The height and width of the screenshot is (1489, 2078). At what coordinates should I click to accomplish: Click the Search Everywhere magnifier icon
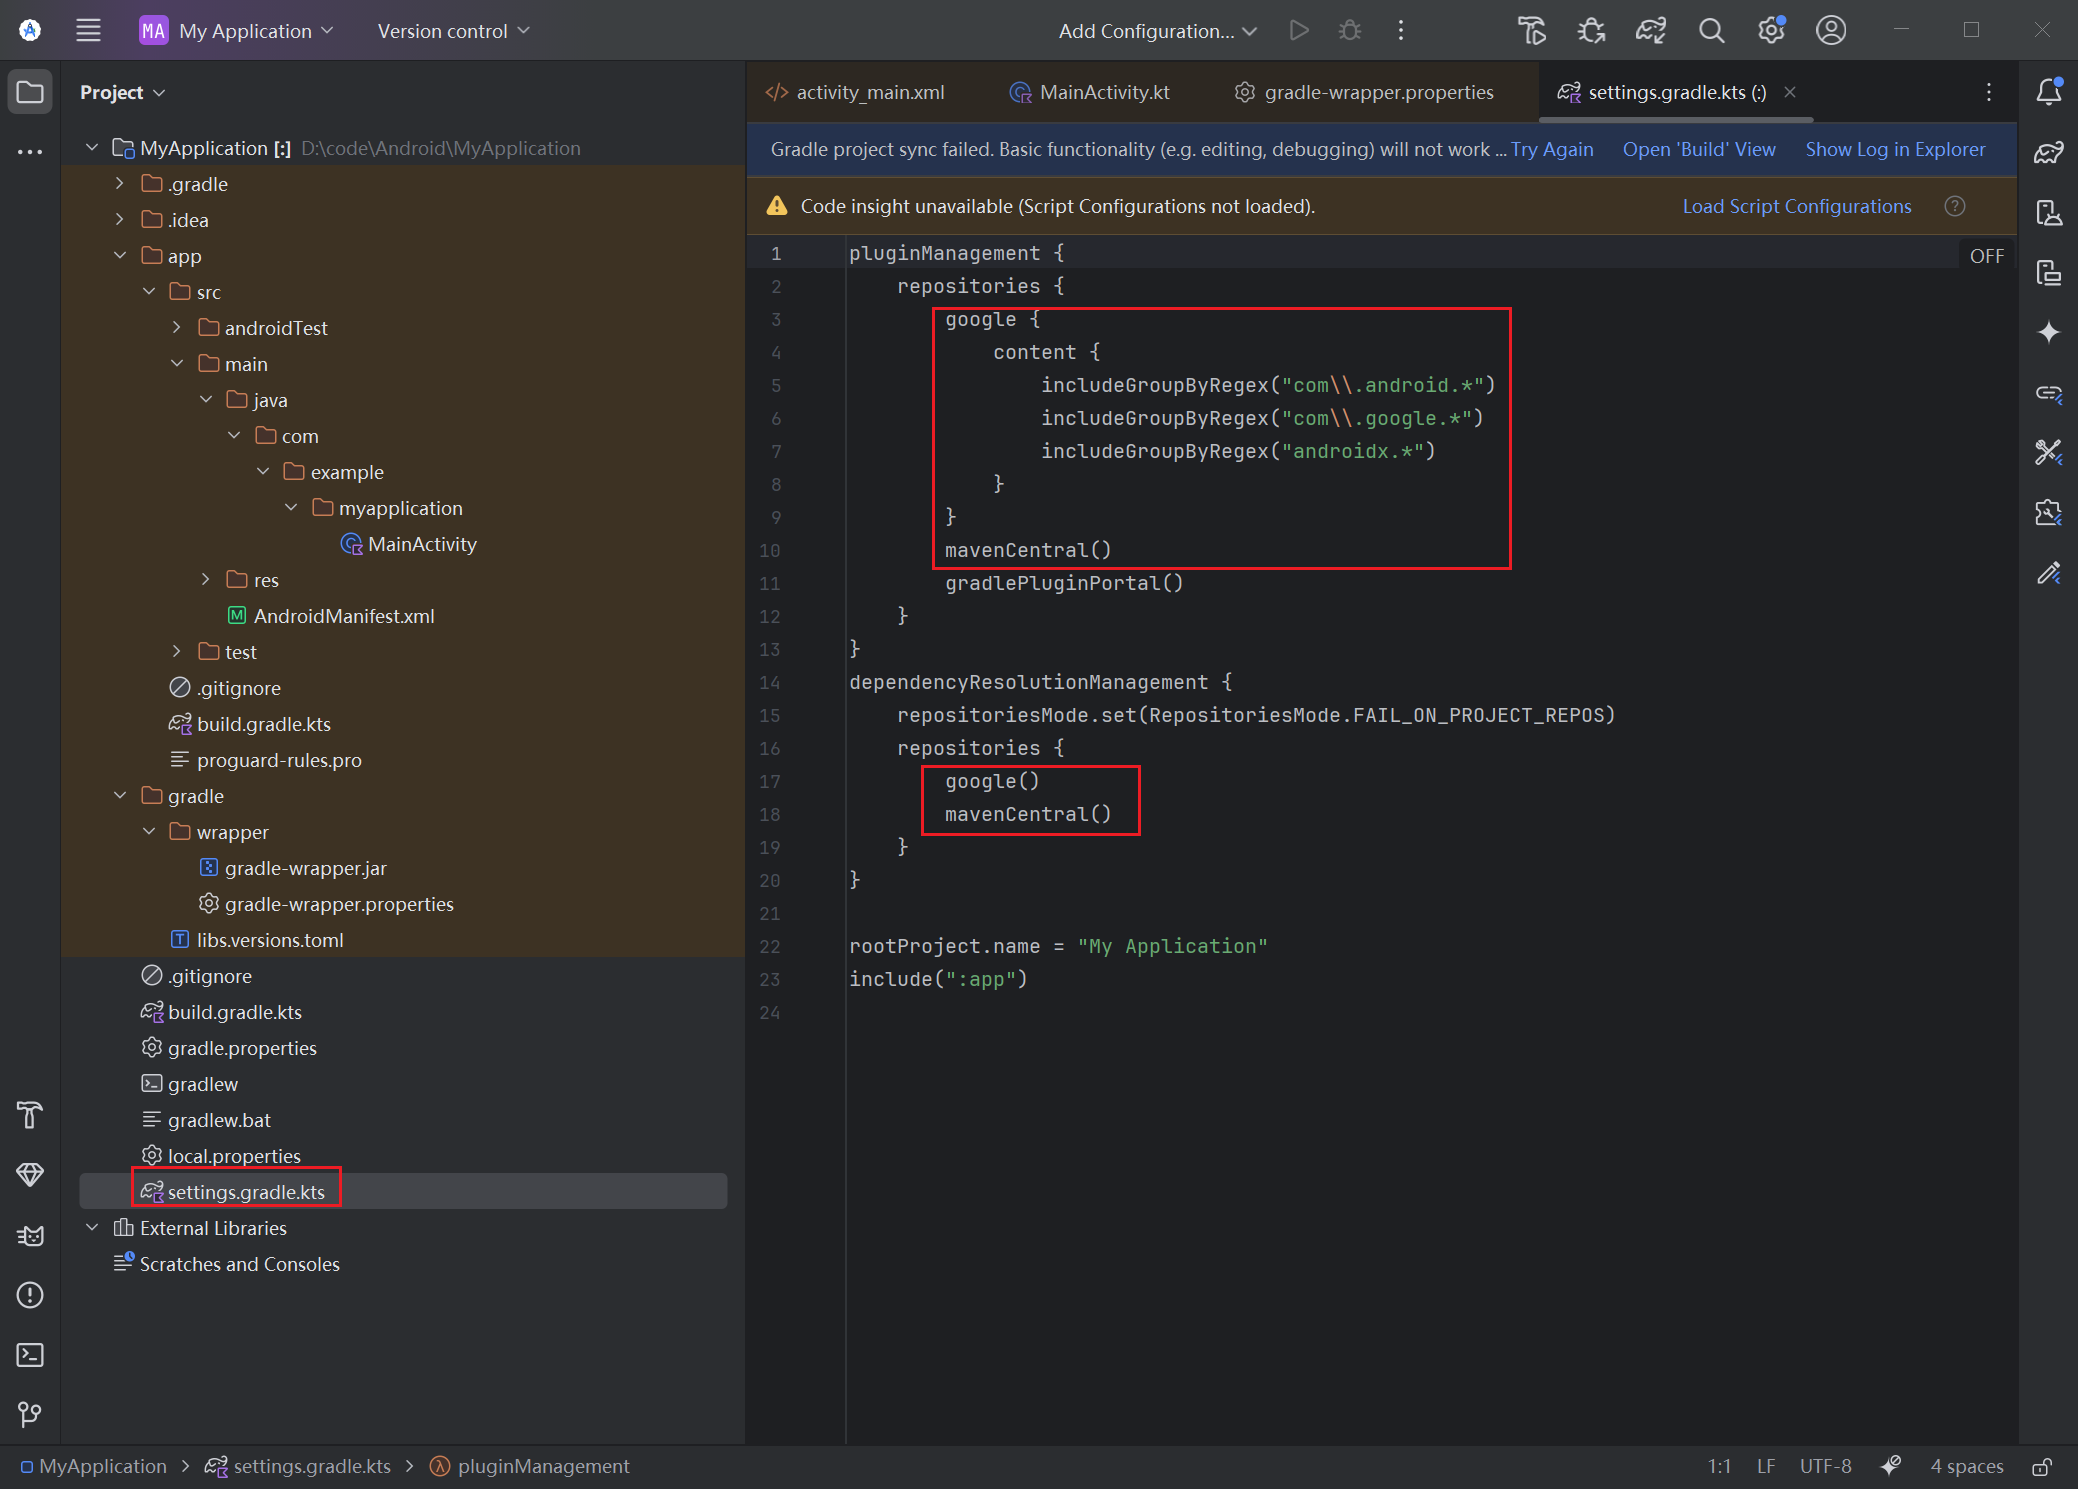(1711, 31)
